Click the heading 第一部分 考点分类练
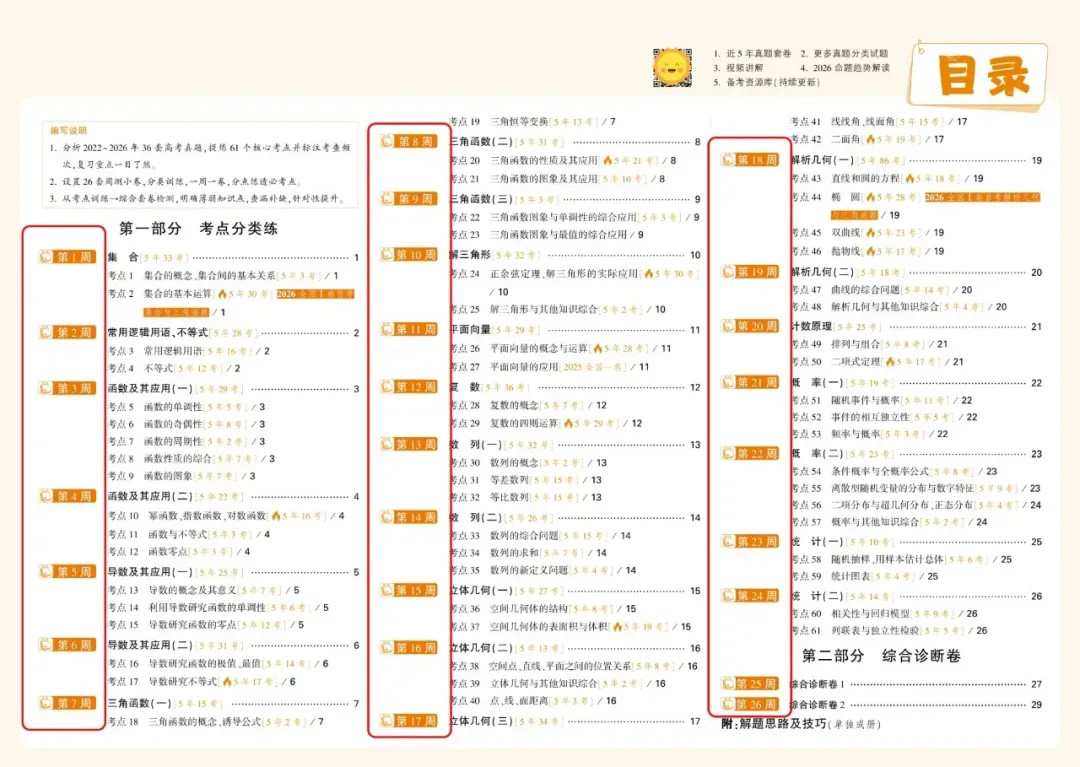1080x767 pixels. click(x=198, y=229)
